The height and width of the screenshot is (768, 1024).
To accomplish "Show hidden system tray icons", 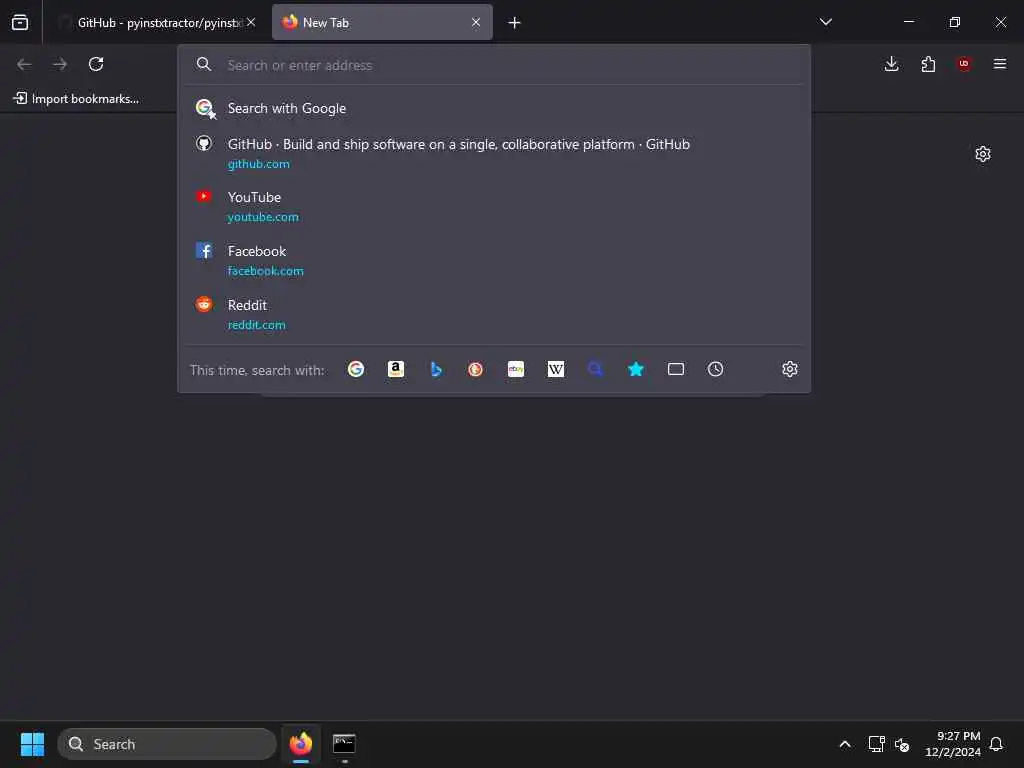I will tap(845, 744).
